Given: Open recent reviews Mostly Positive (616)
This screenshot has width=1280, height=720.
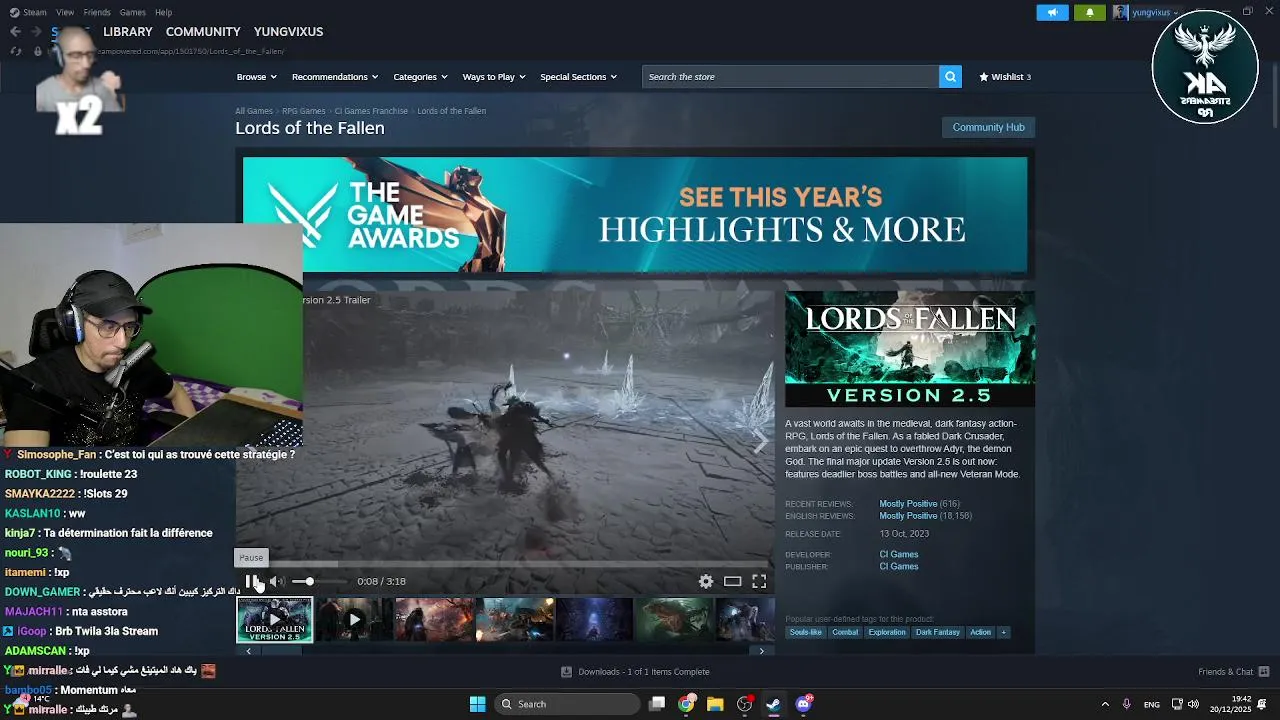Looking at the screenshot, I should tap(919, 504).
